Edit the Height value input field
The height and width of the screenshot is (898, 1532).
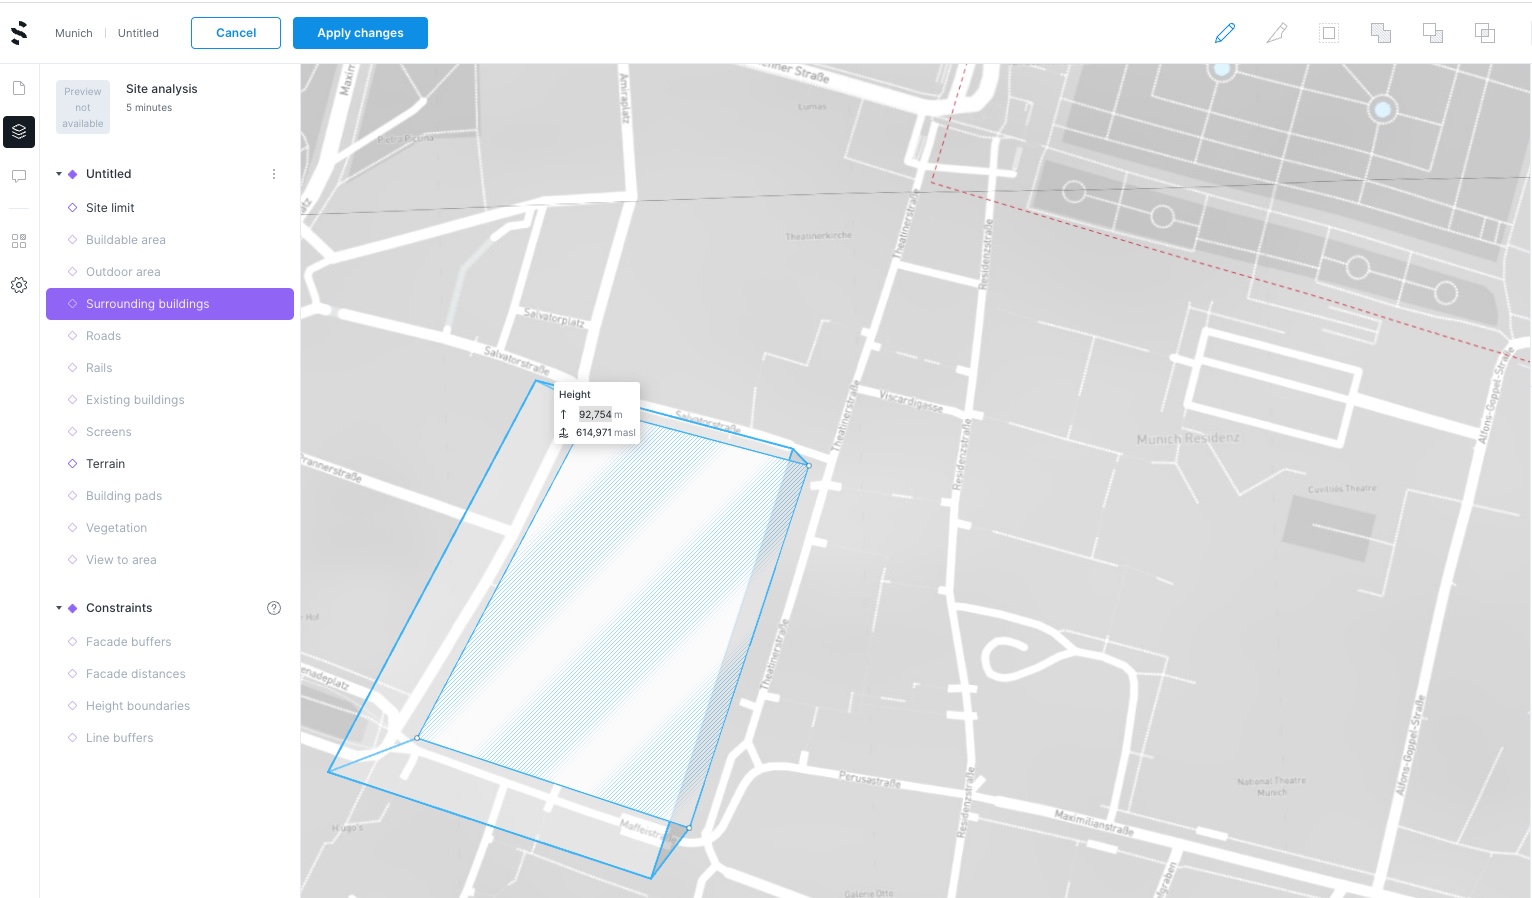tap(595, 414)
